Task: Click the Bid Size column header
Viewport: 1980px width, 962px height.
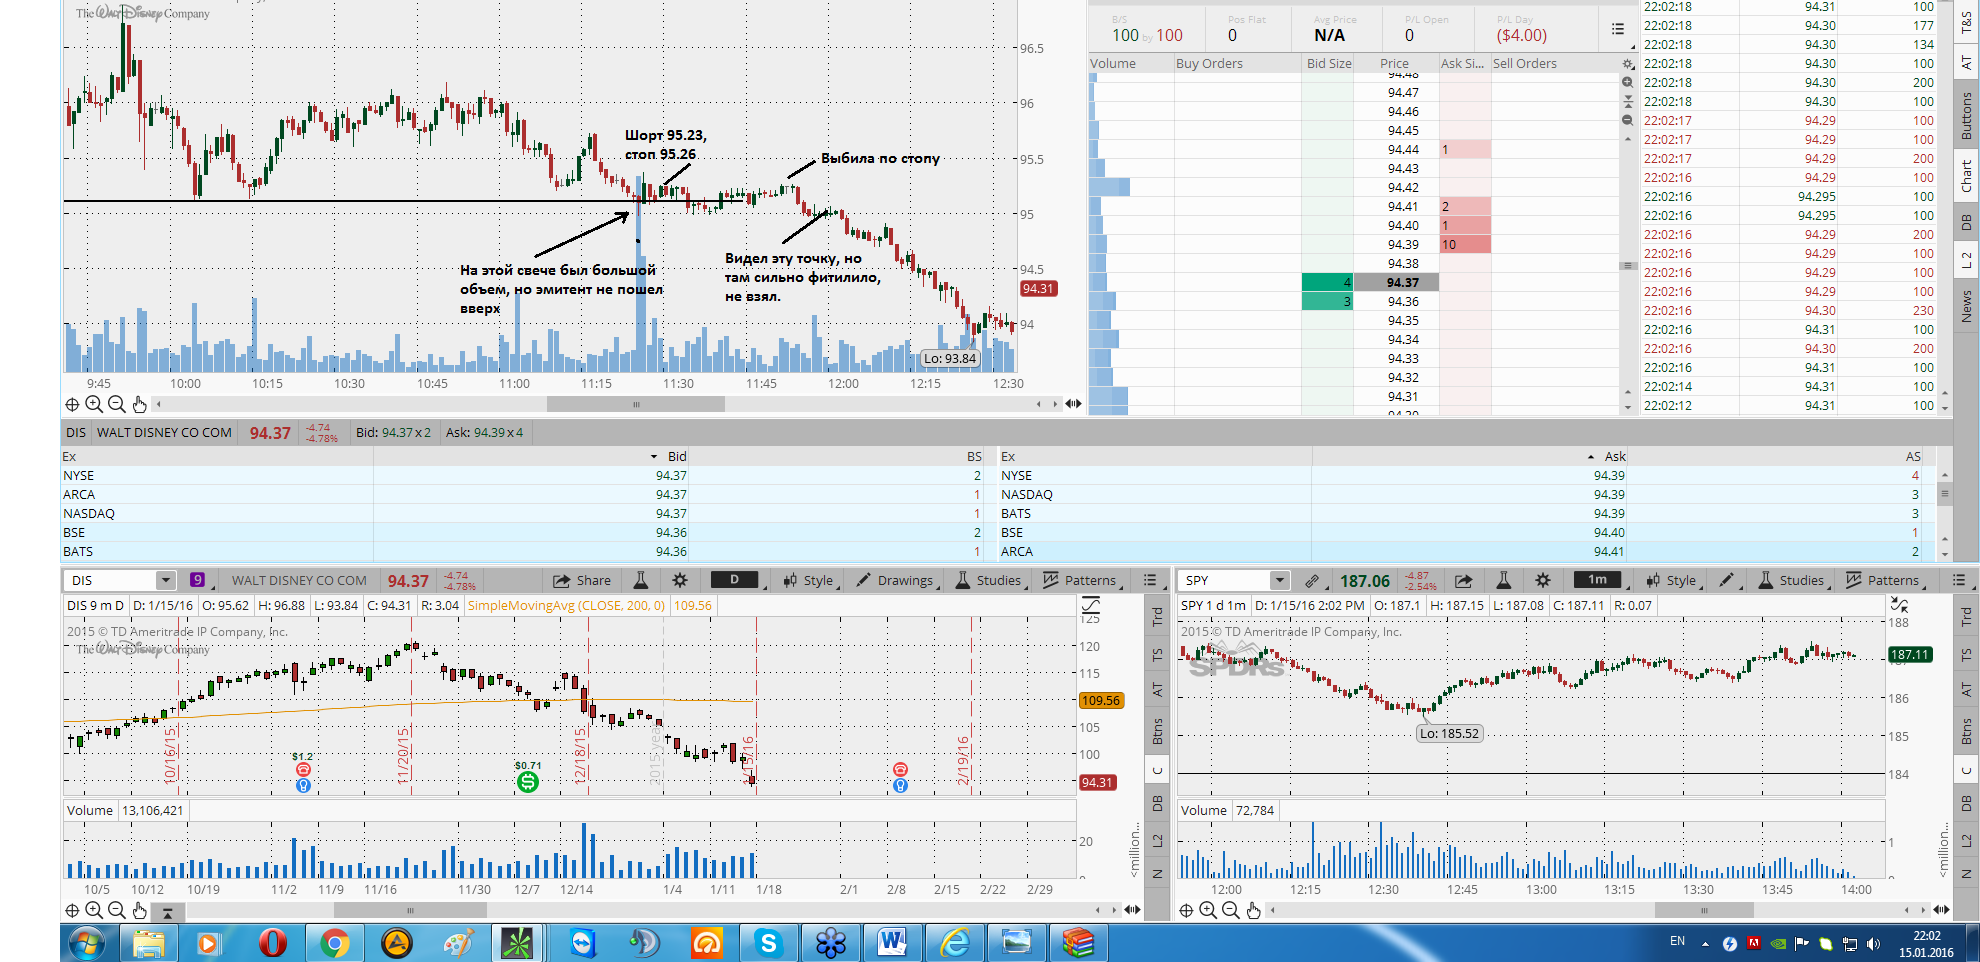Action: point(1328,63)
